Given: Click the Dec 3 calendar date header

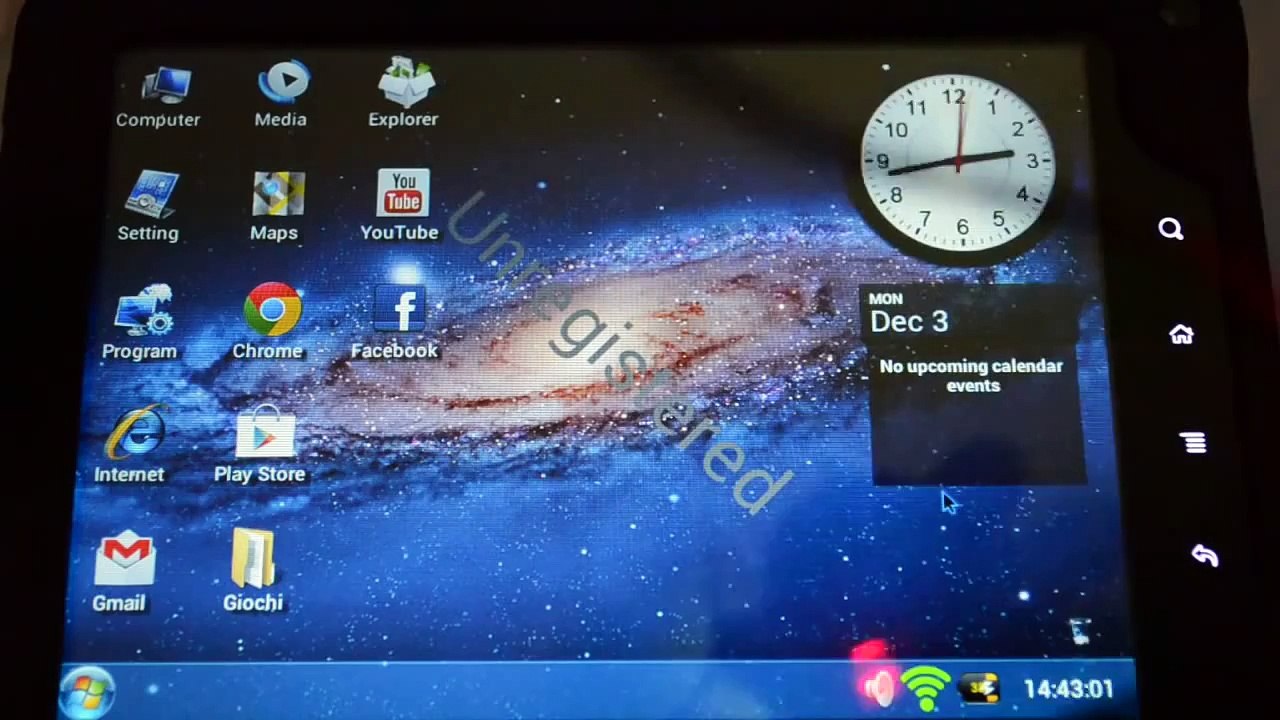Looking at the screenshot, I should [909, 322].
